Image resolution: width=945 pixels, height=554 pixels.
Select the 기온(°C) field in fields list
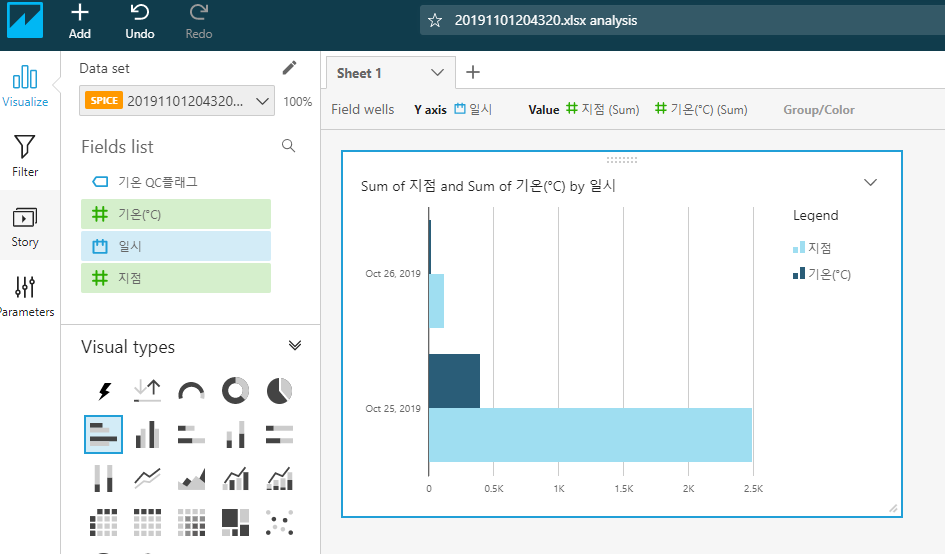[175, 214]
